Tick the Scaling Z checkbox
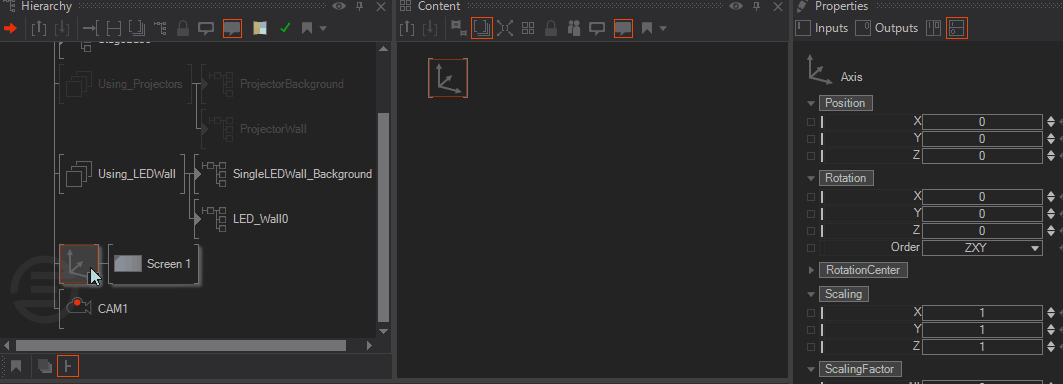Screen dimensions: 1063x384 click(811, 347)
